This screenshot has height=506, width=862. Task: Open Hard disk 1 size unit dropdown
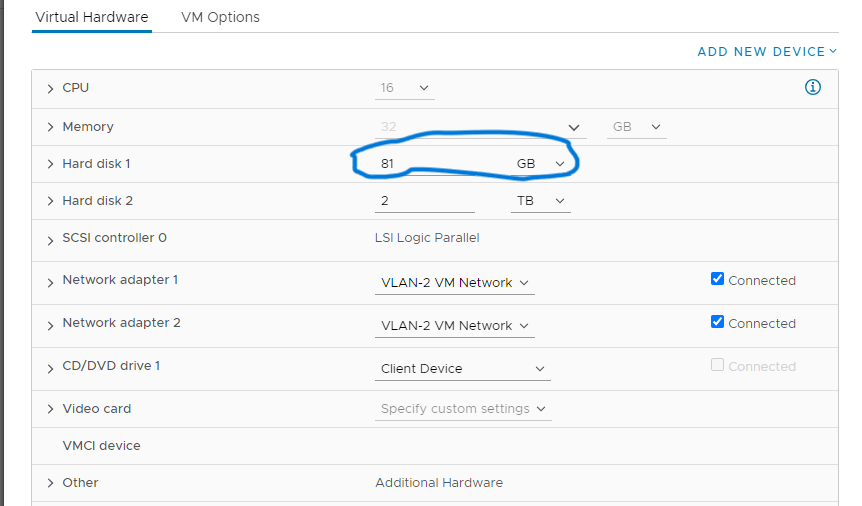tap(541, 163)
